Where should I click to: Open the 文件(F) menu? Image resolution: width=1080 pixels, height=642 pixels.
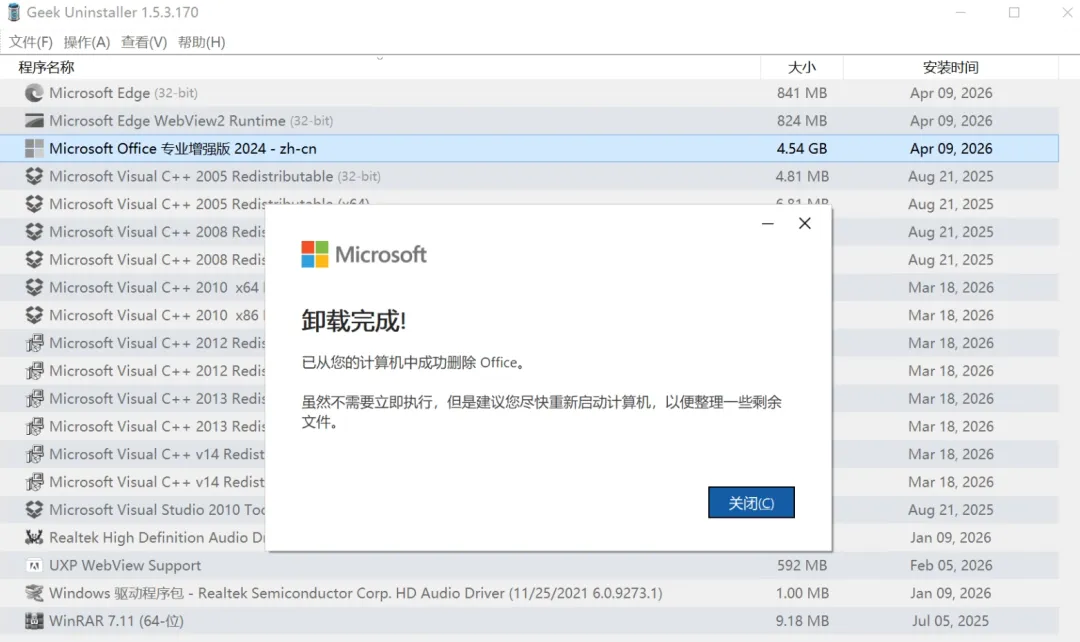(31, 42)
